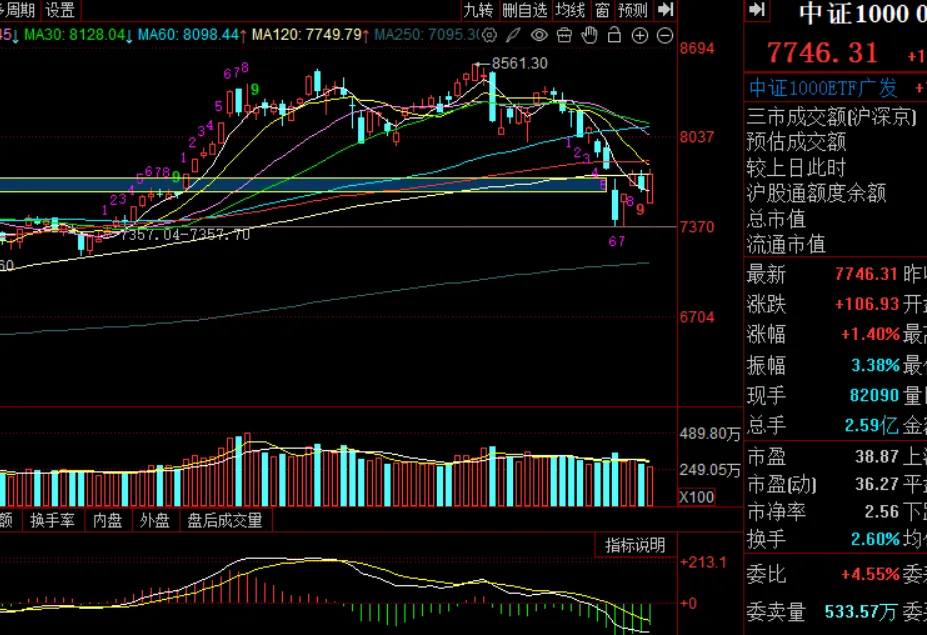
Task: Open the 多周期 multi-period menu
Action: point(18,9)
